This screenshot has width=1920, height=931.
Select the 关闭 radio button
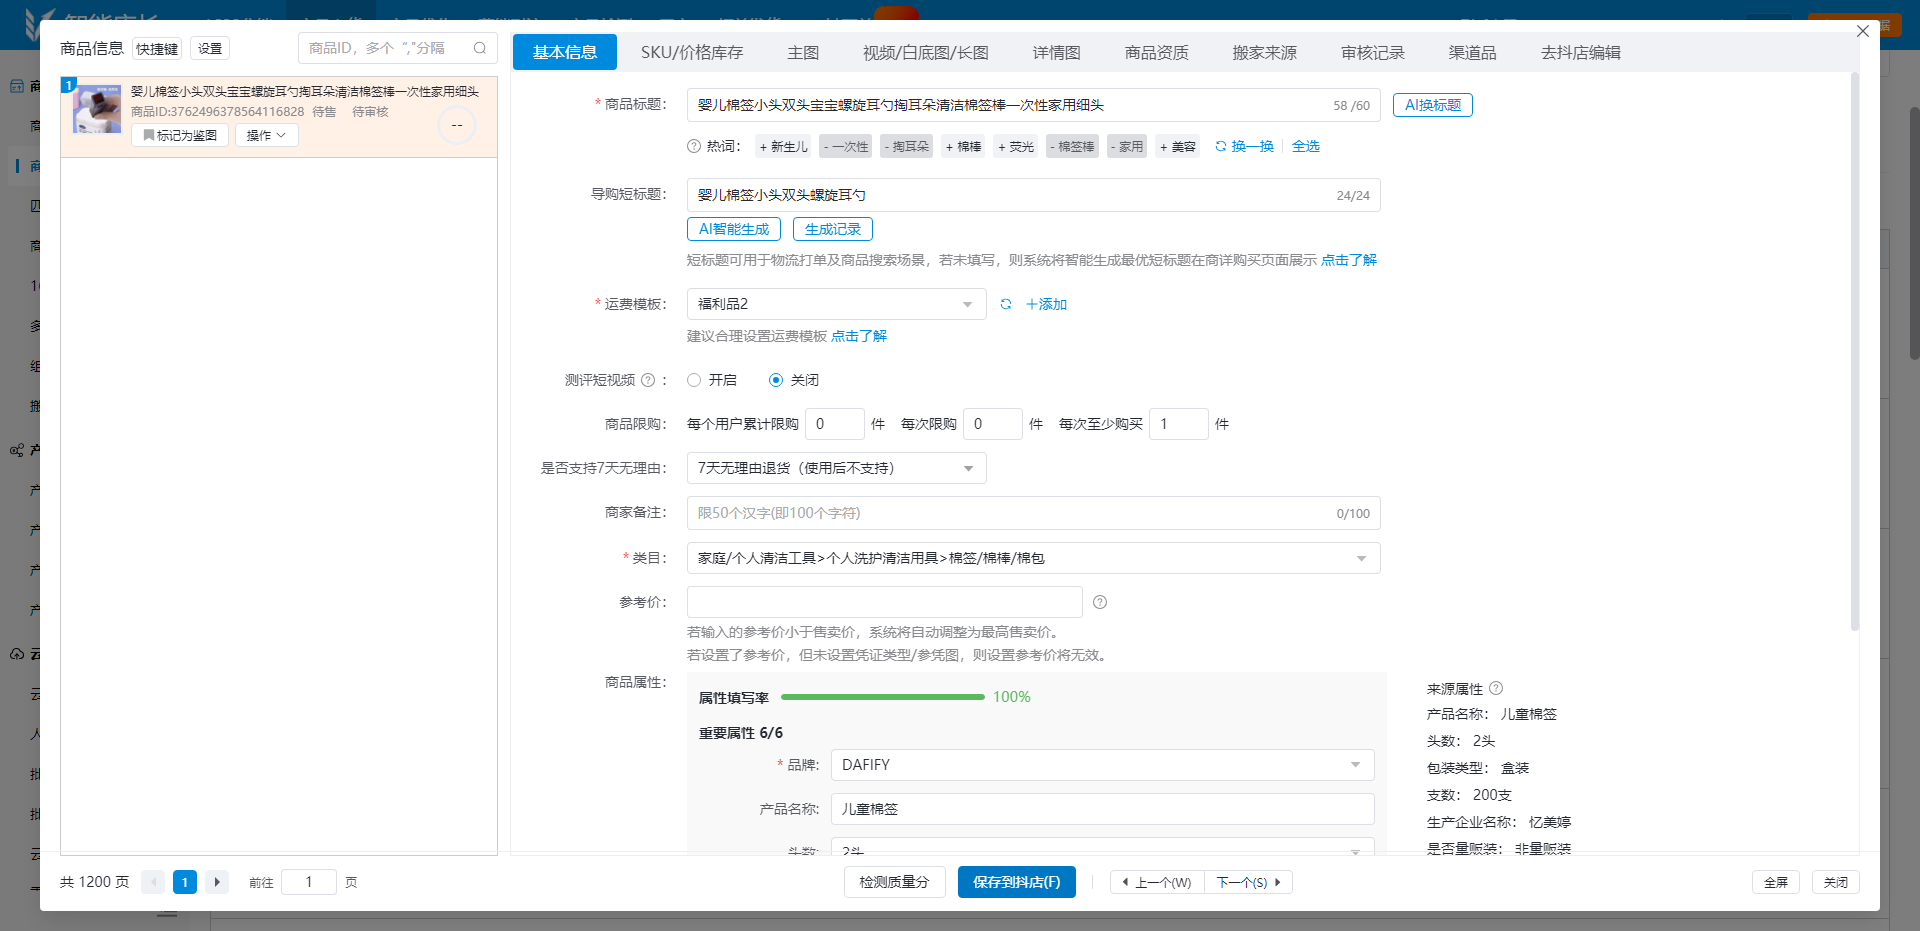tap(775, 380)
